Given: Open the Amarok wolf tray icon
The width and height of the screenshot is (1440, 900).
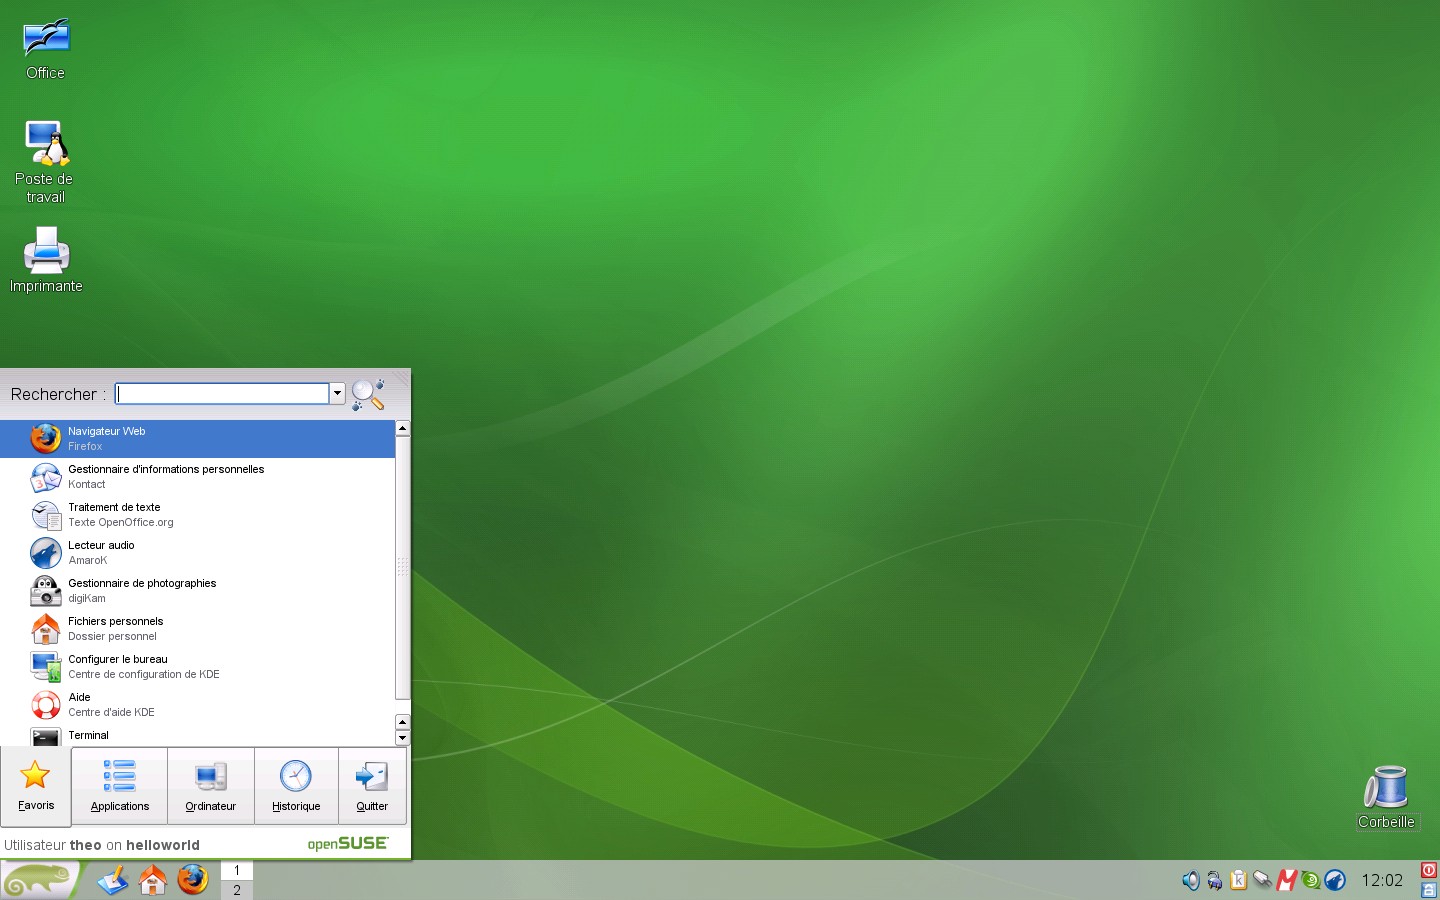Looking at the screenshot, I should (x=1335, y=880).
